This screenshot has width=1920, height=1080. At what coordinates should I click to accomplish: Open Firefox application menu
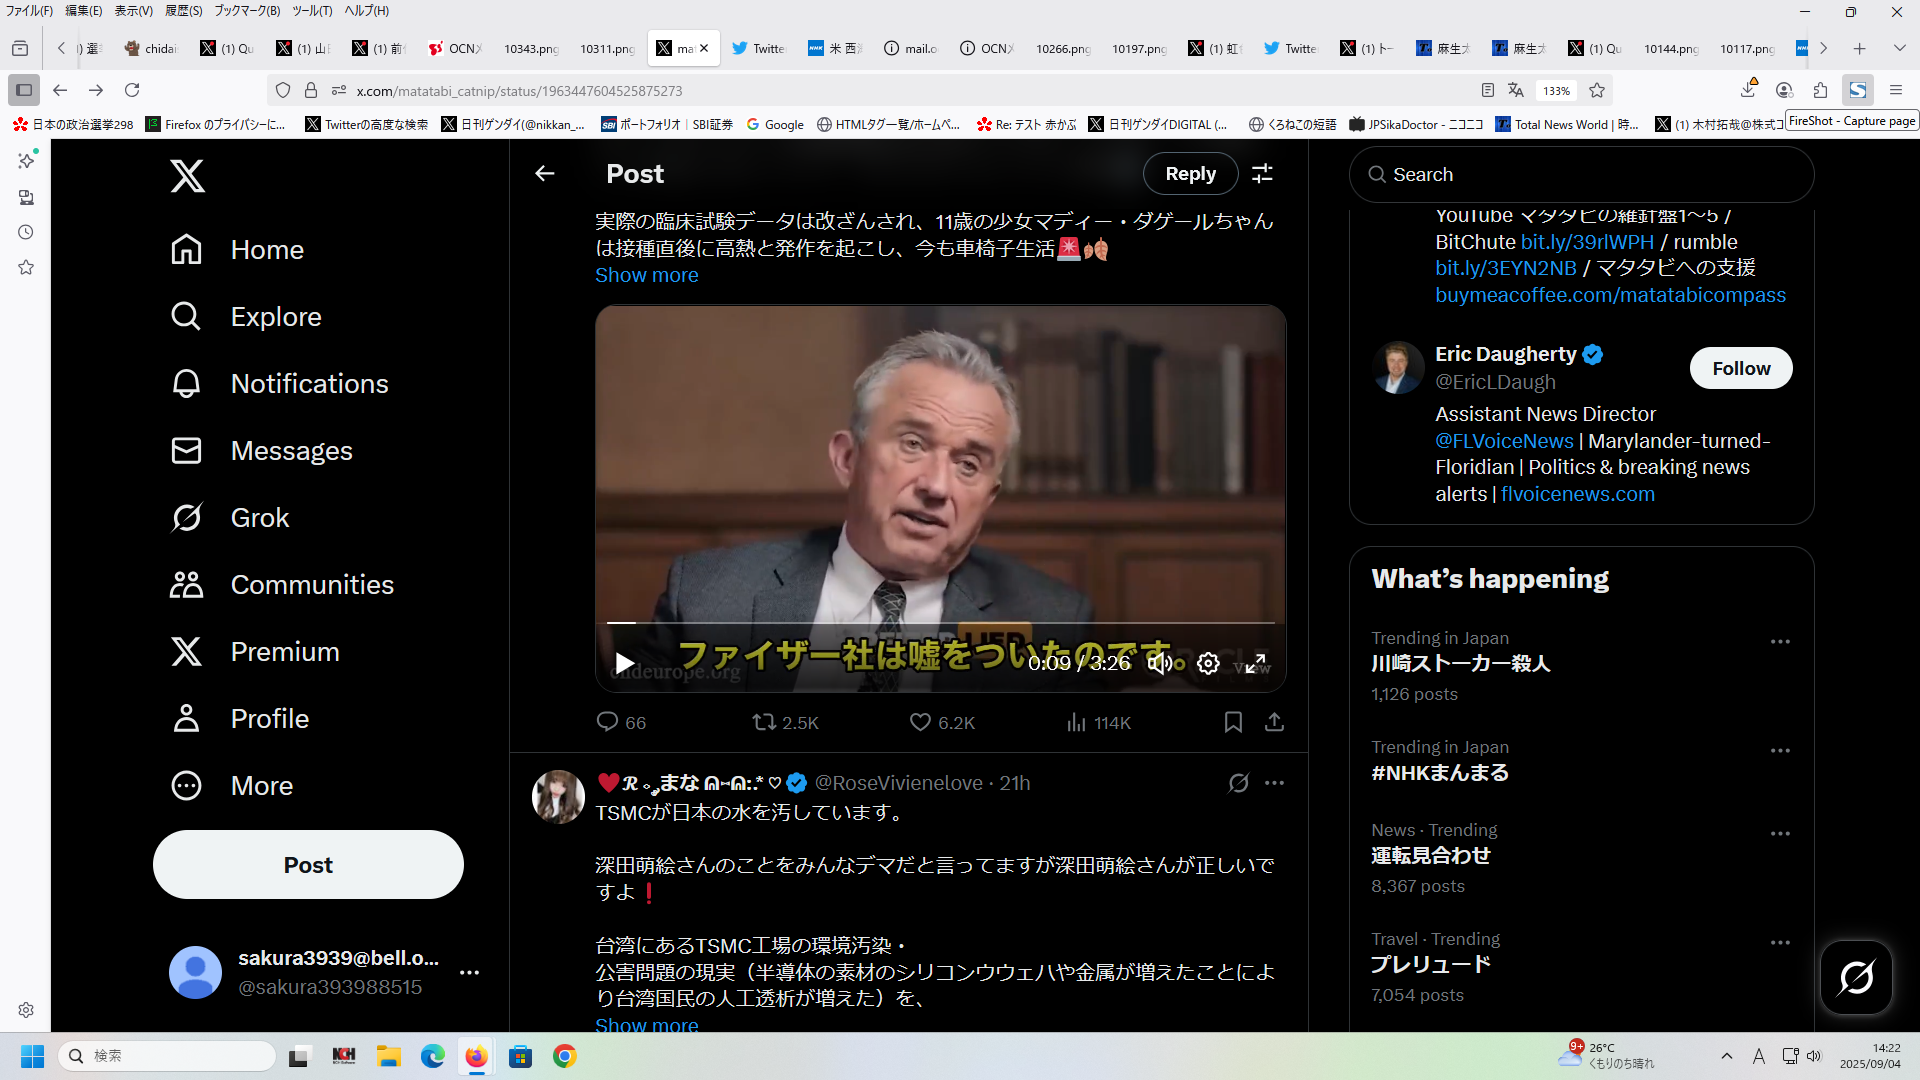tap(1895, 90)
